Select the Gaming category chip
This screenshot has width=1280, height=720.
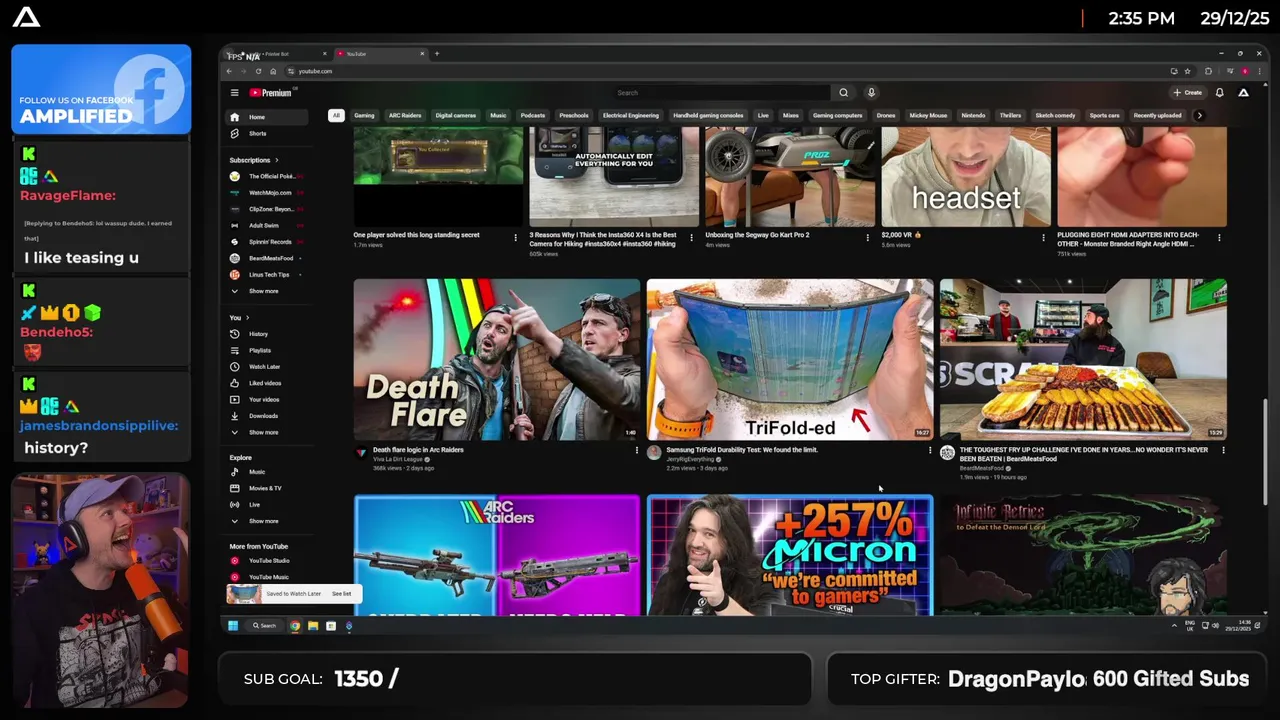[x=364, y=115]
